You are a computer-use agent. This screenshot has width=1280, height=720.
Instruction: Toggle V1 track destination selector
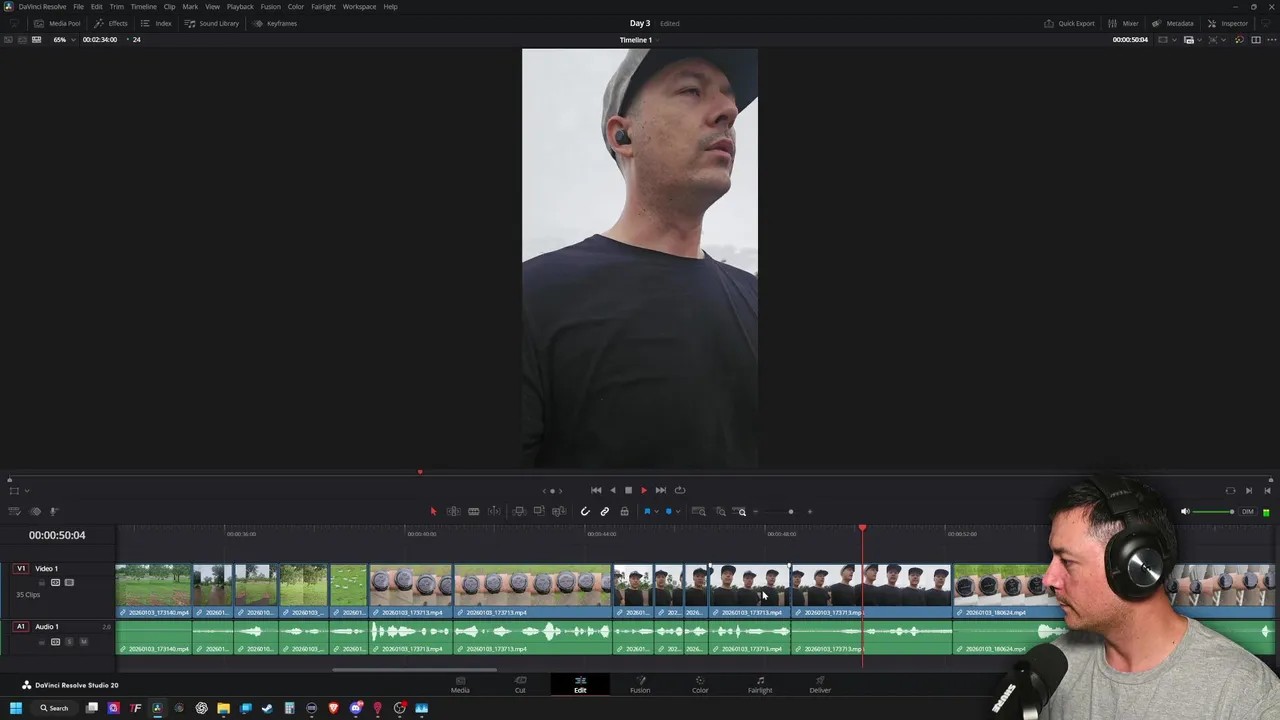click(21, 568)
